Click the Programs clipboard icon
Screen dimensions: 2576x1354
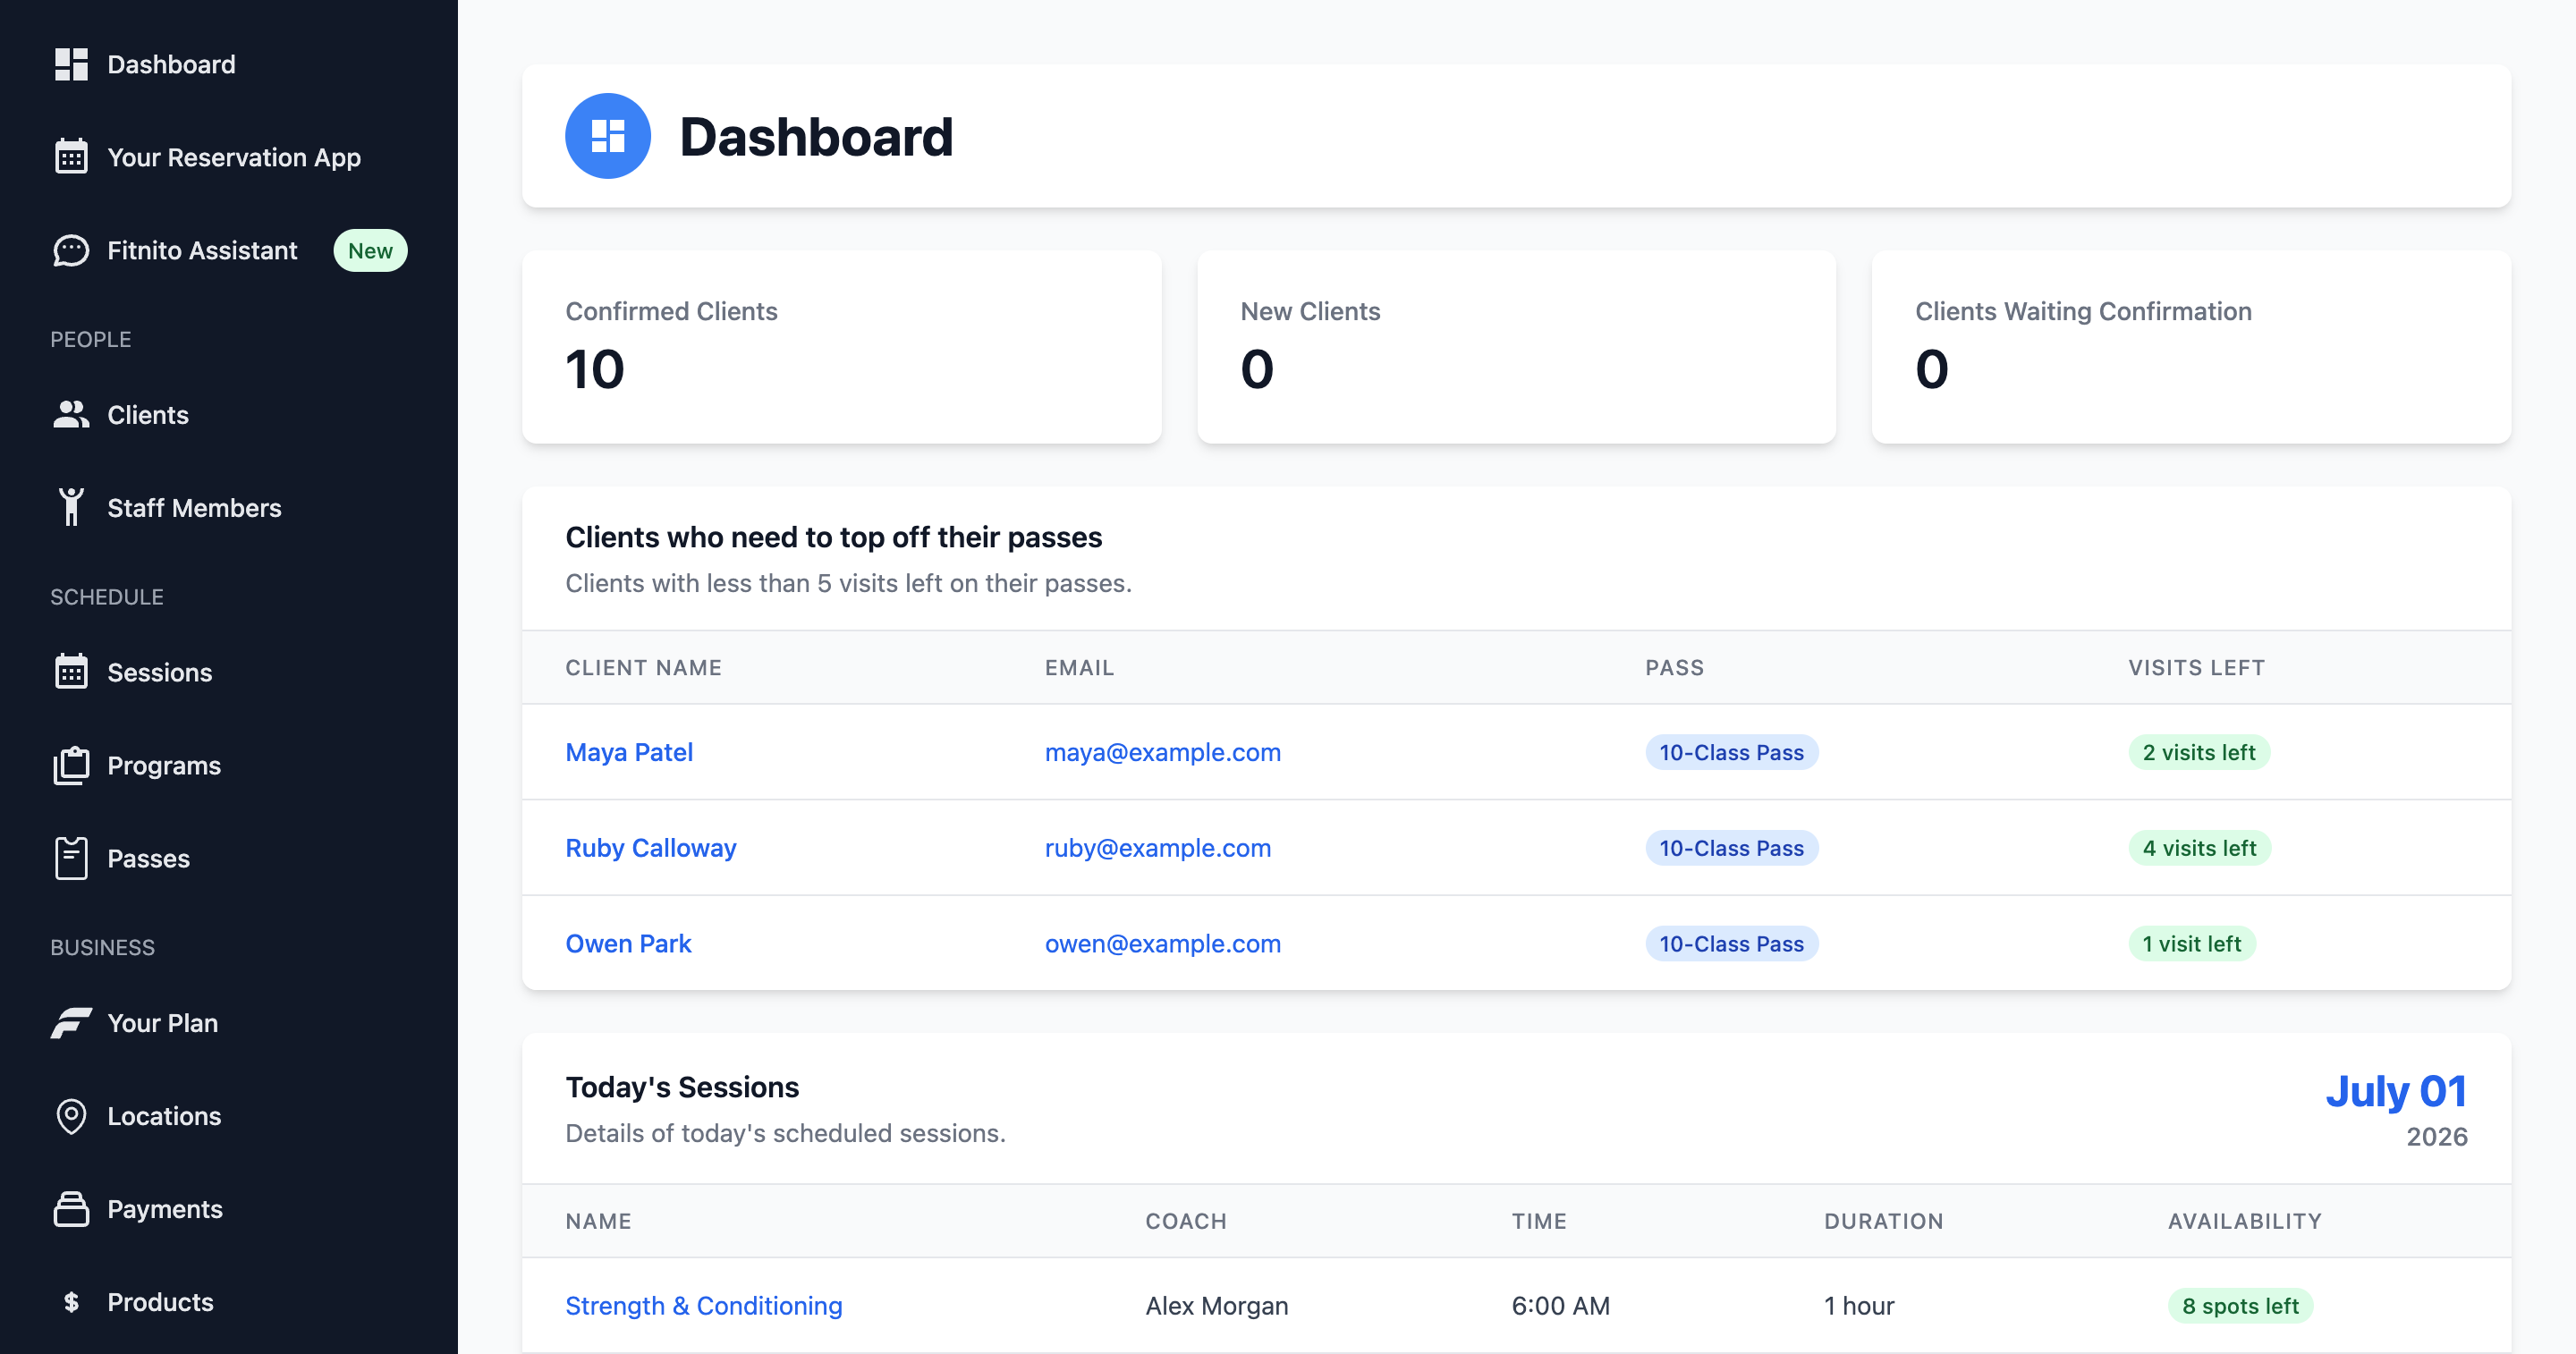pyautogui.click(x=71, y=765)
